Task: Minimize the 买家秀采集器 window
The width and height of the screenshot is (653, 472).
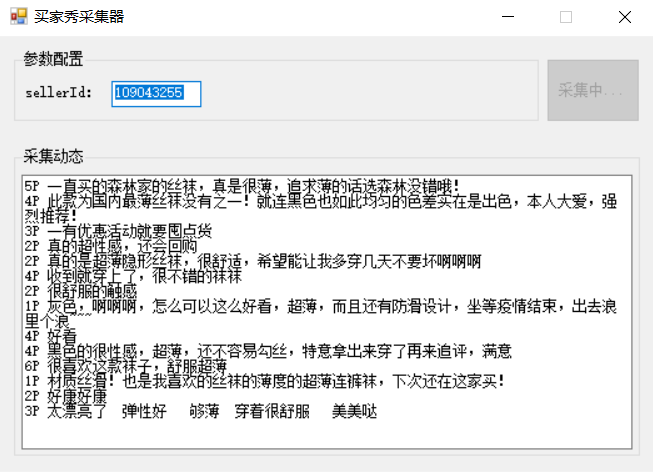Action: point(508,17)
